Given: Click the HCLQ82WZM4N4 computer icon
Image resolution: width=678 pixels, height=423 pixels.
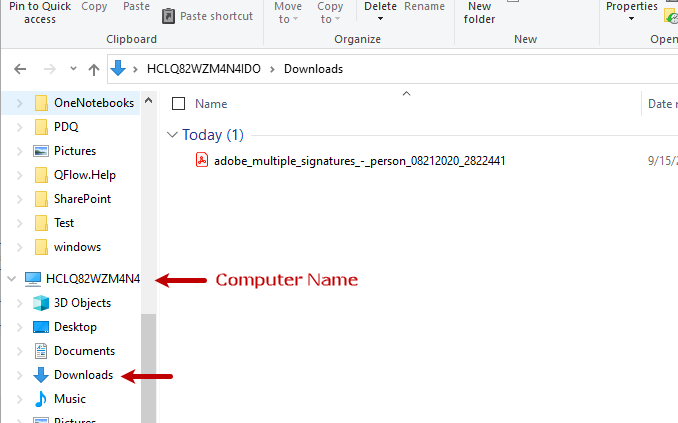Looking at the screenshot, I should (x=33, y=279).
